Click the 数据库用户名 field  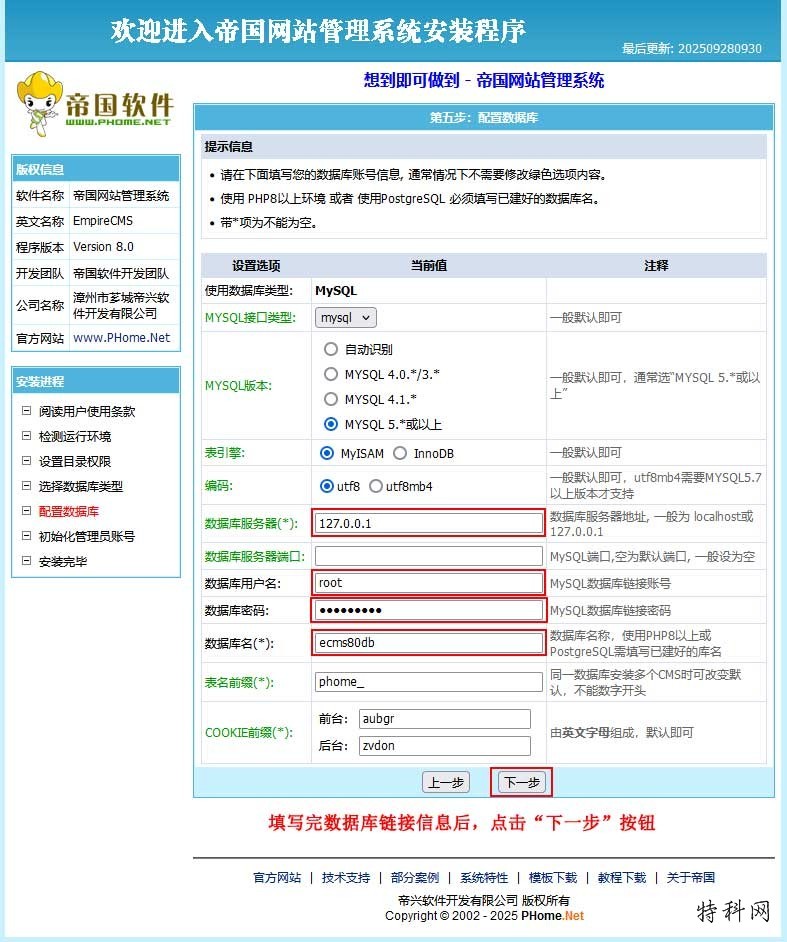pyautogui.click(x=428, y=583)
